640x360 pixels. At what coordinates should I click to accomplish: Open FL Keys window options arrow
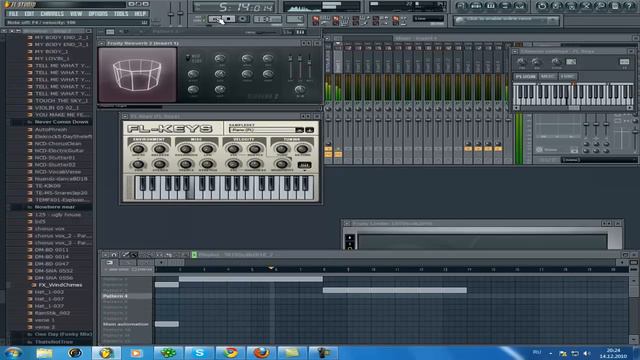(125, 116)
